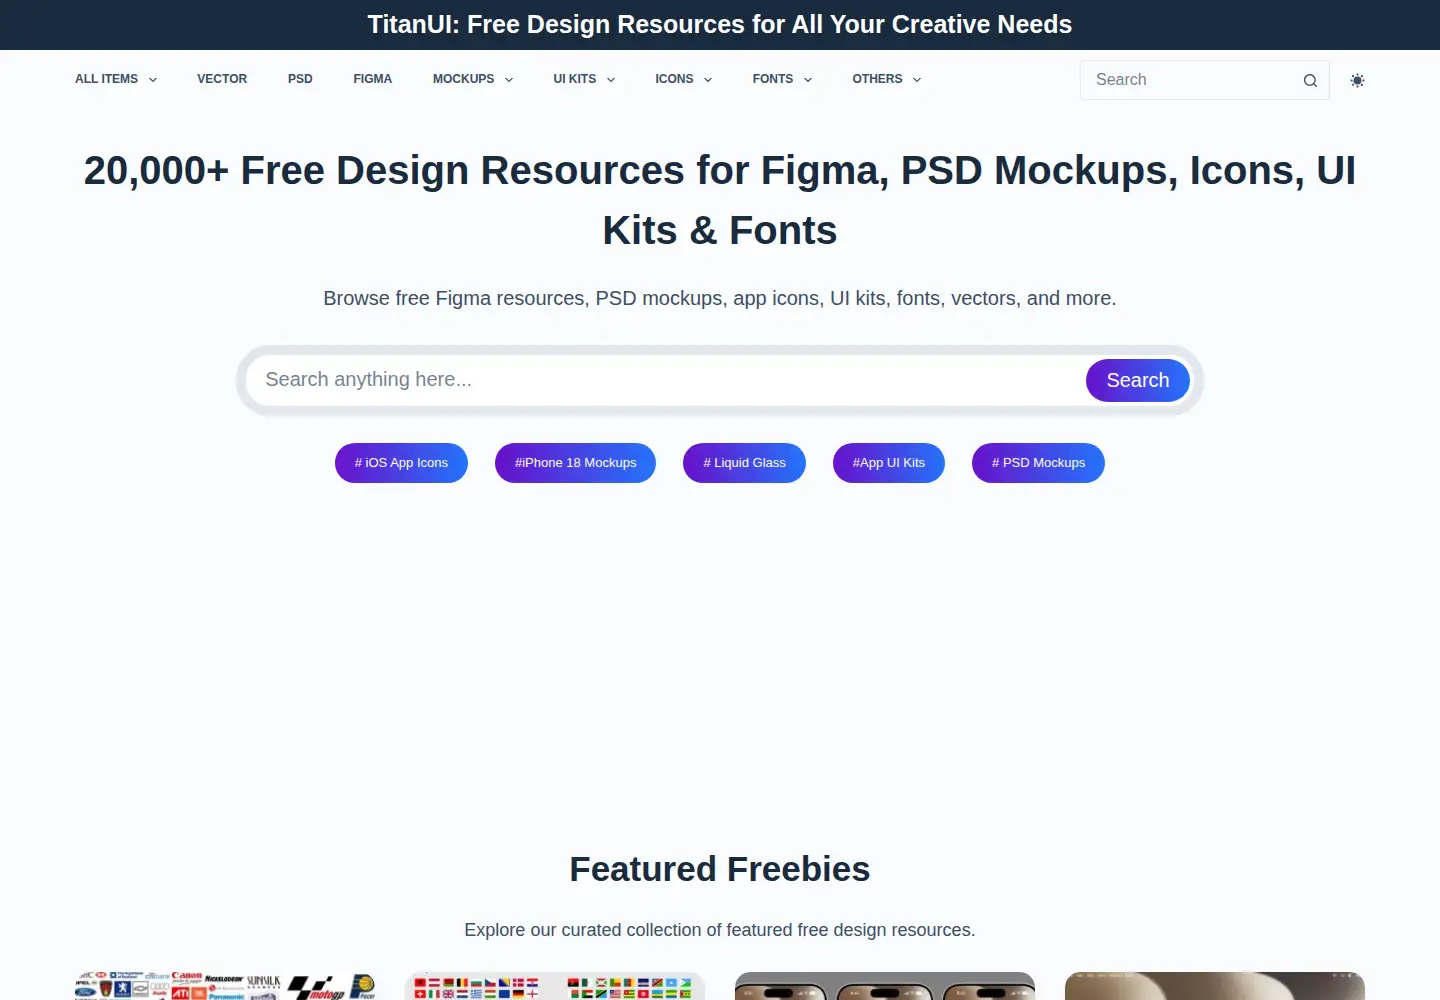Open the ALL ITEMS menu
This screenshot has height=1000, width=1440.
click(x=107, y=79)
